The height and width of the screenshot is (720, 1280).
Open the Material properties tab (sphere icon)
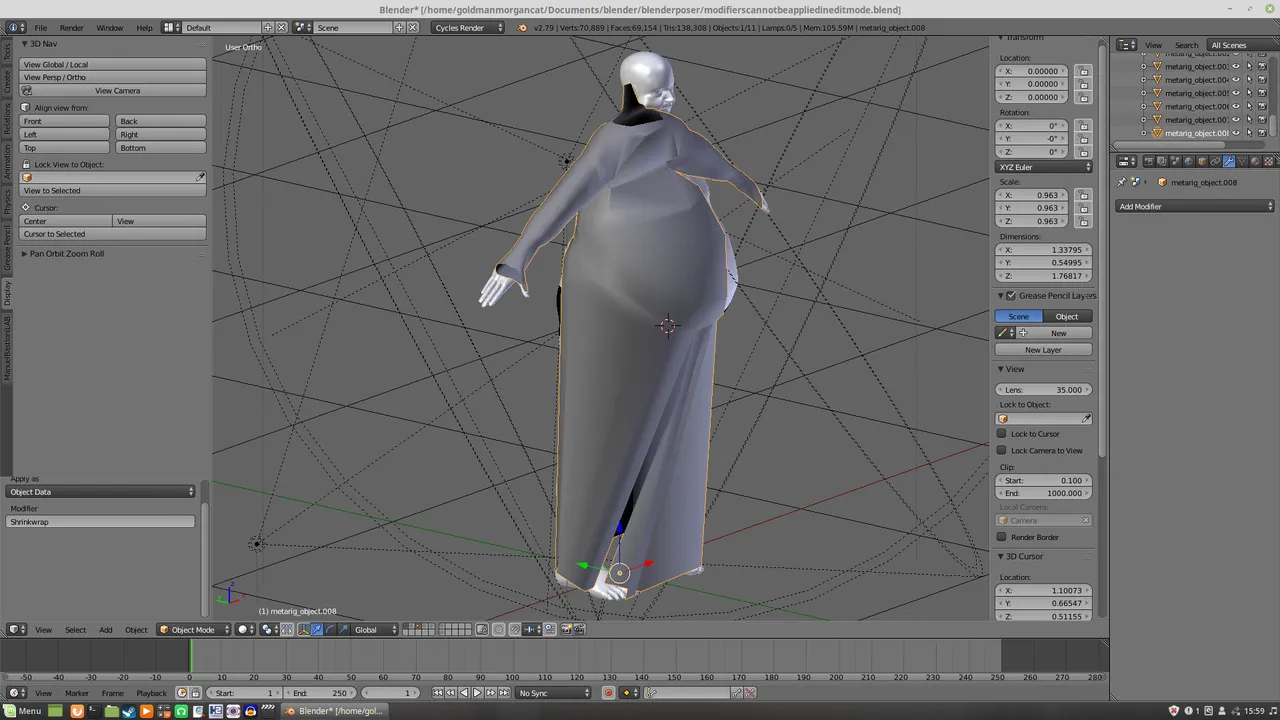[x=1255, y=161]
